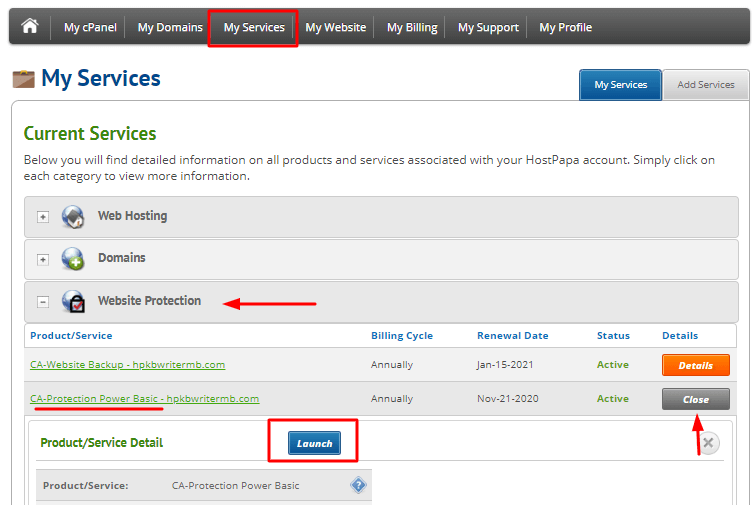The width and height of the screenshot is (754, 505).
Task: Click the CA-Protection Power Basic detail value
Action: (x=236, y=486)
